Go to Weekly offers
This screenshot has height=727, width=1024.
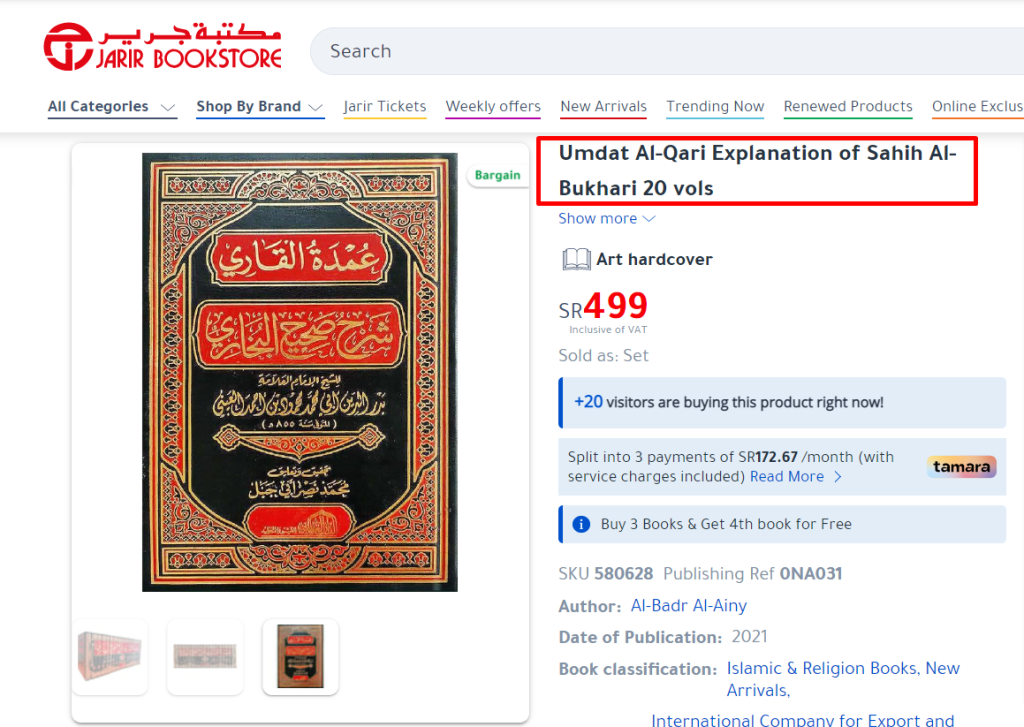coord(493,106)
